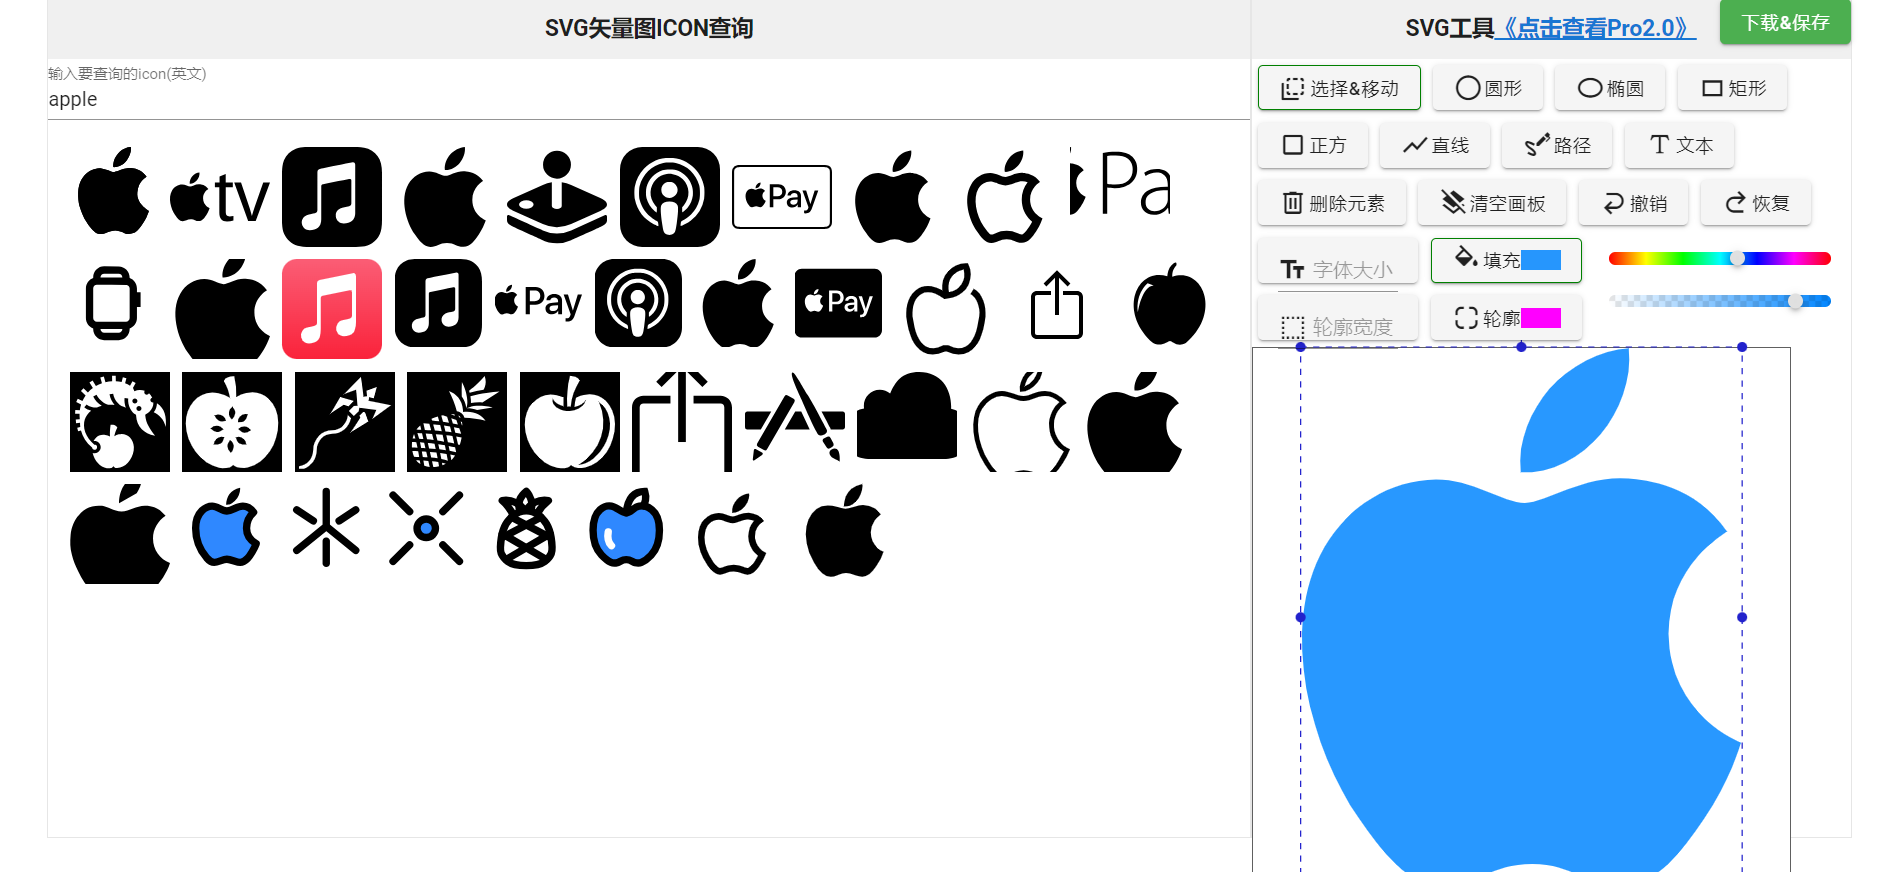Redo with the 恢复 button

coord(1756,203)
